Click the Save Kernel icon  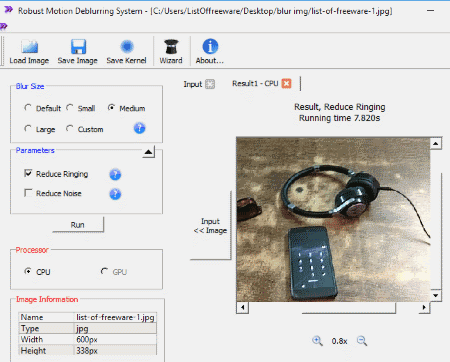tap(127, 47)
